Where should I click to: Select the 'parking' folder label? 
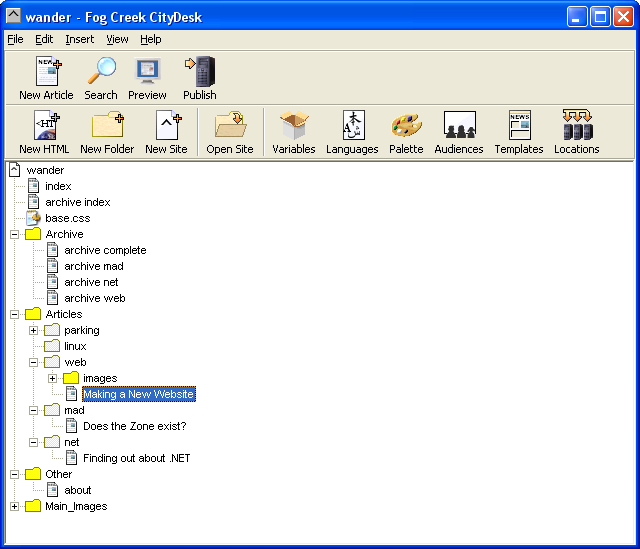point(82,330)
